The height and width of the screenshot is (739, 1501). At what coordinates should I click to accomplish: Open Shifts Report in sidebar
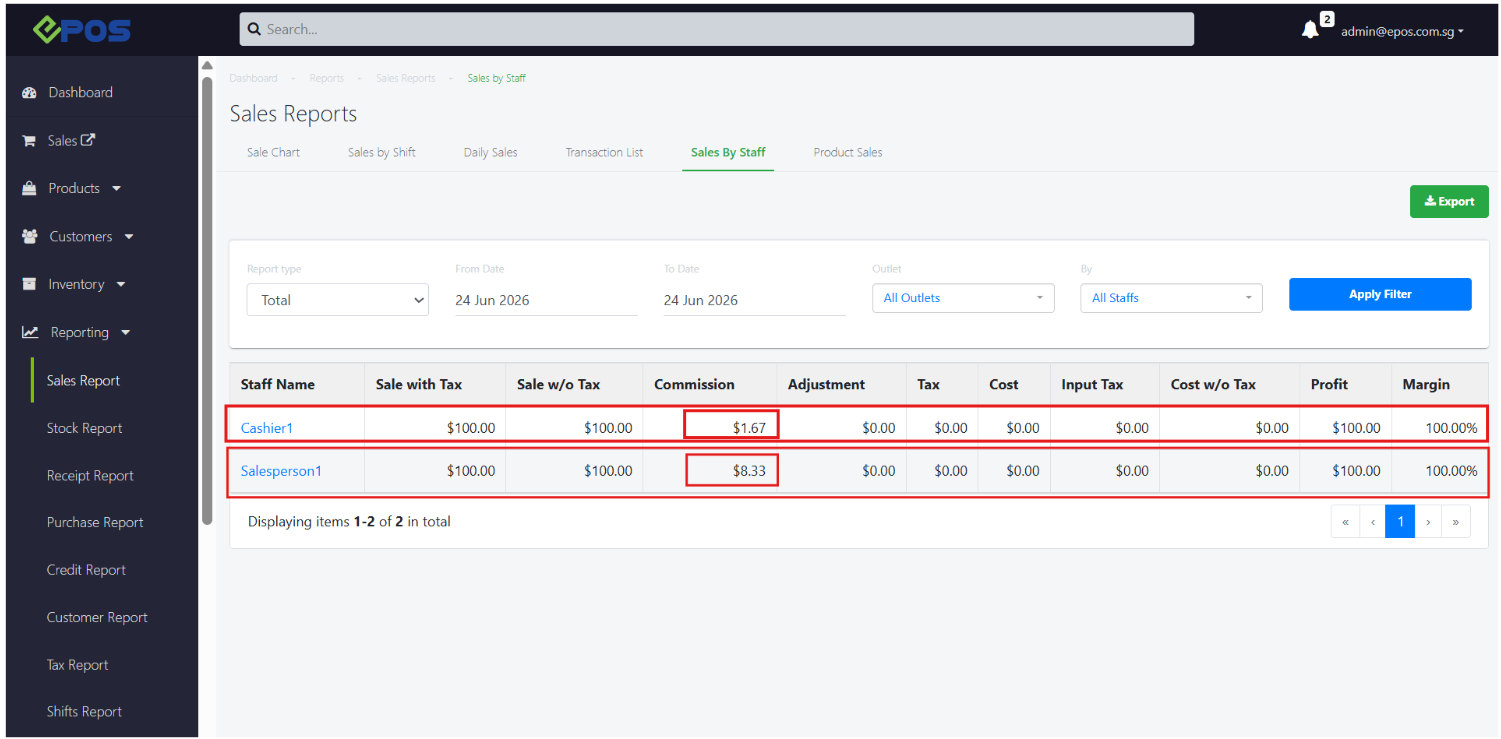click(x=84, y=712)
